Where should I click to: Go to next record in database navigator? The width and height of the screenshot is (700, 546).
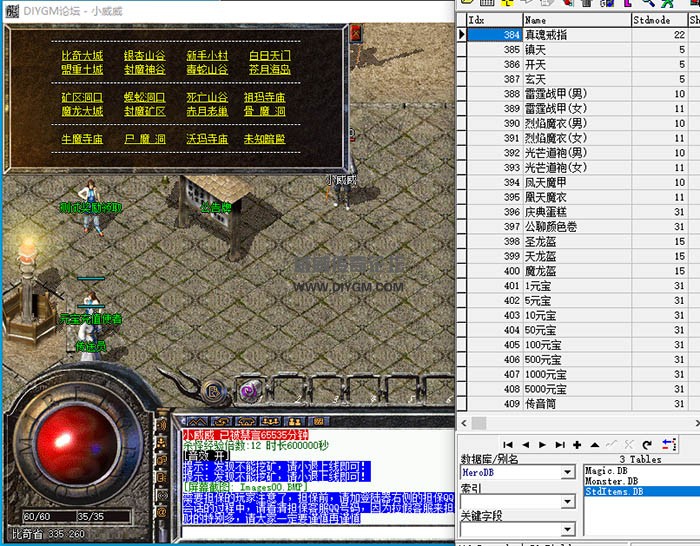click(542, 445)
